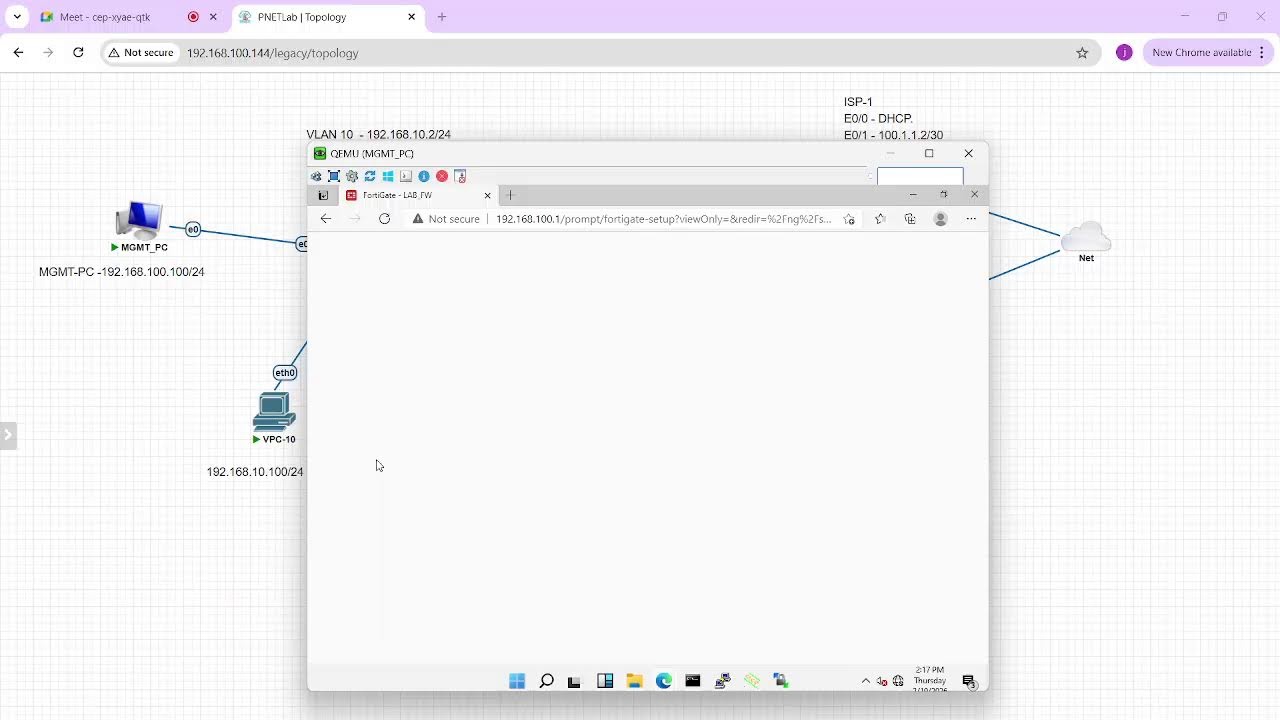This screenshot has width=1280, height=720.
Task: Select the VPC-10 computer node icon
Action: pos(274,412)
